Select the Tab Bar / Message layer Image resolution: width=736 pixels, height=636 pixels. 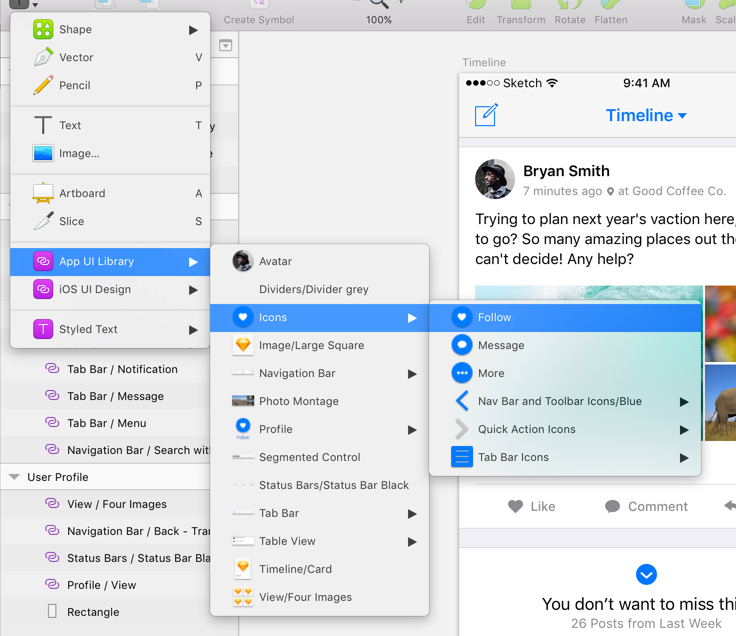point(105,396)
